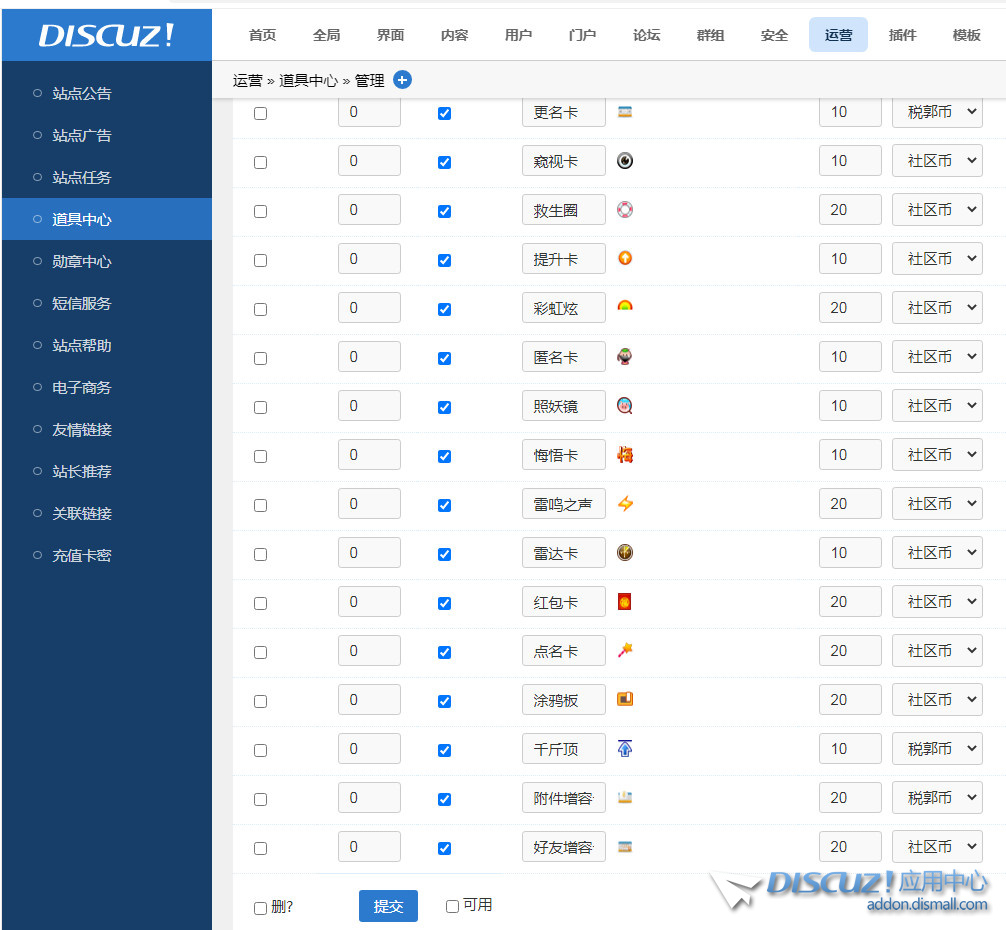Open the 论坛 menu tab

(646, 35)
